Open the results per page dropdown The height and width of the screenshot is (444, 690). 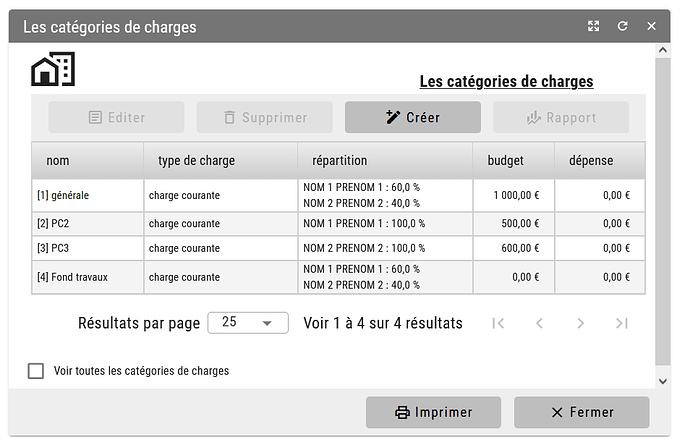pyautogui.click(x=248, y=323)
